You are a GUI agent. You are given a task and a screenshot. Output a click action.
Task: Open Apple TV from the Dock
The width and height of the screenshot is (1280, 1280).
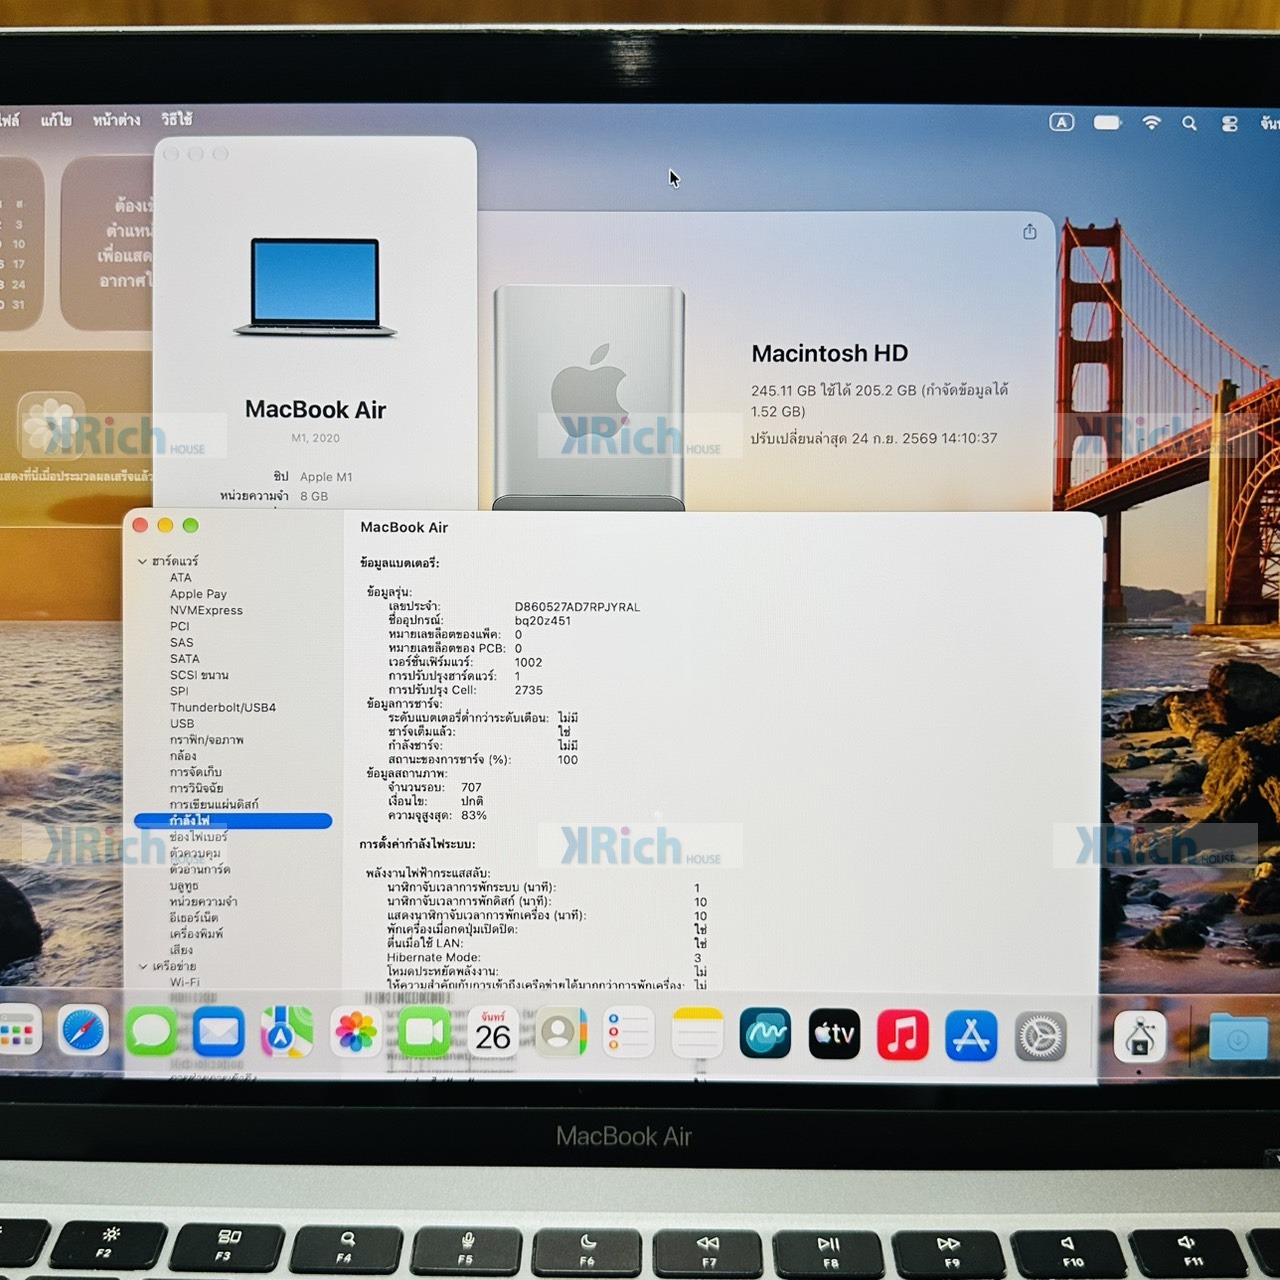tap(834, 1035)
